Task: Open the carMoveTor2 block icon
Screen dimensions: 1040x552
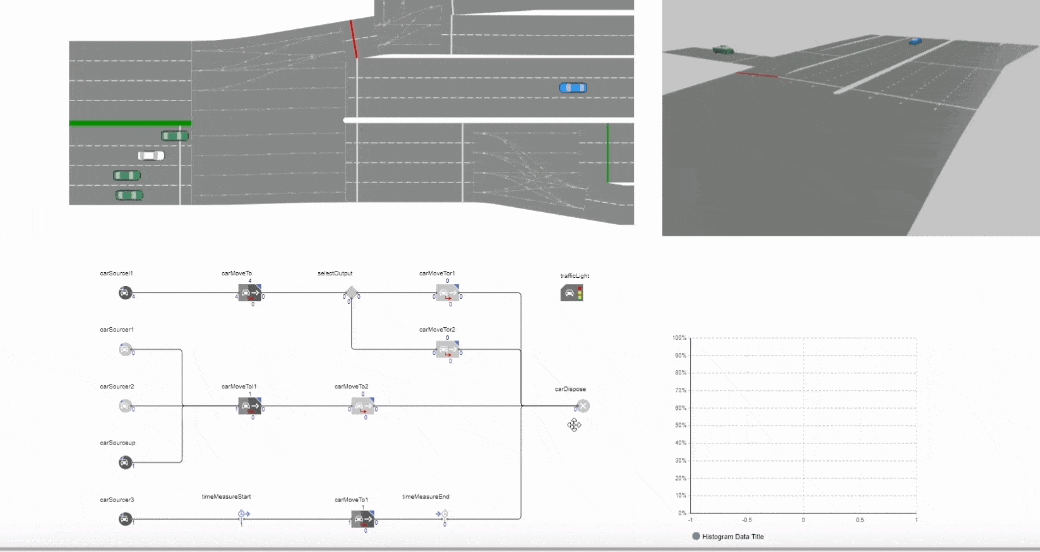Action: click(448, 350)
